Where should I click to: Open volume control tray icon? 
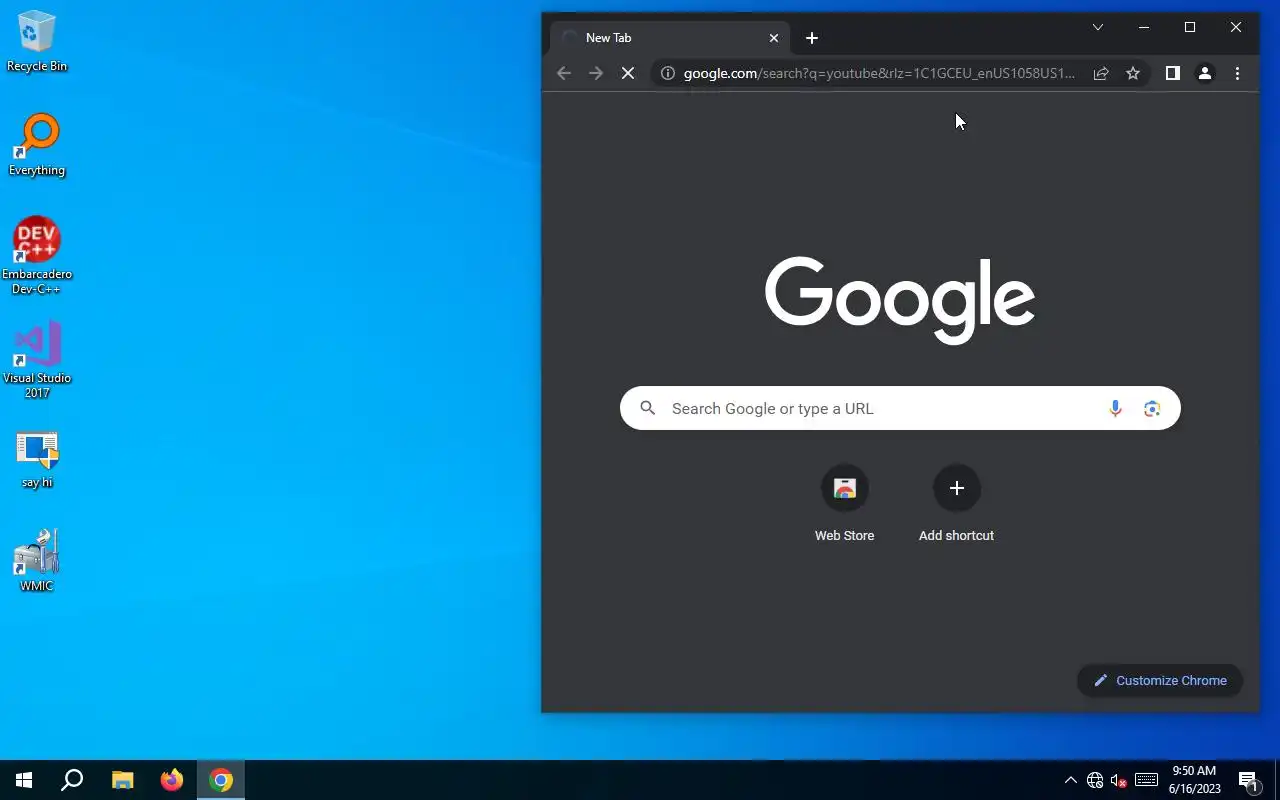click(x=1119, y=780)
